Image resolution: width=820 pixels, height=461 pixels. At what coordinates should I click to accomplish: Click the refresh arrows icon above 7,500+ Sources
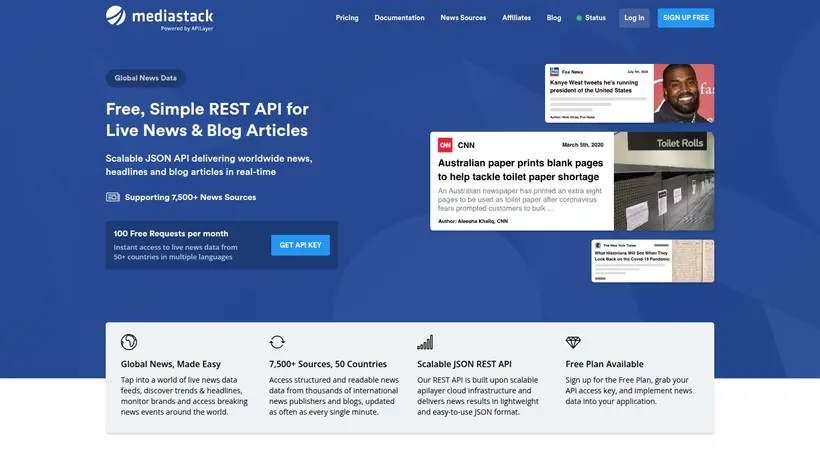coord(277,342)
